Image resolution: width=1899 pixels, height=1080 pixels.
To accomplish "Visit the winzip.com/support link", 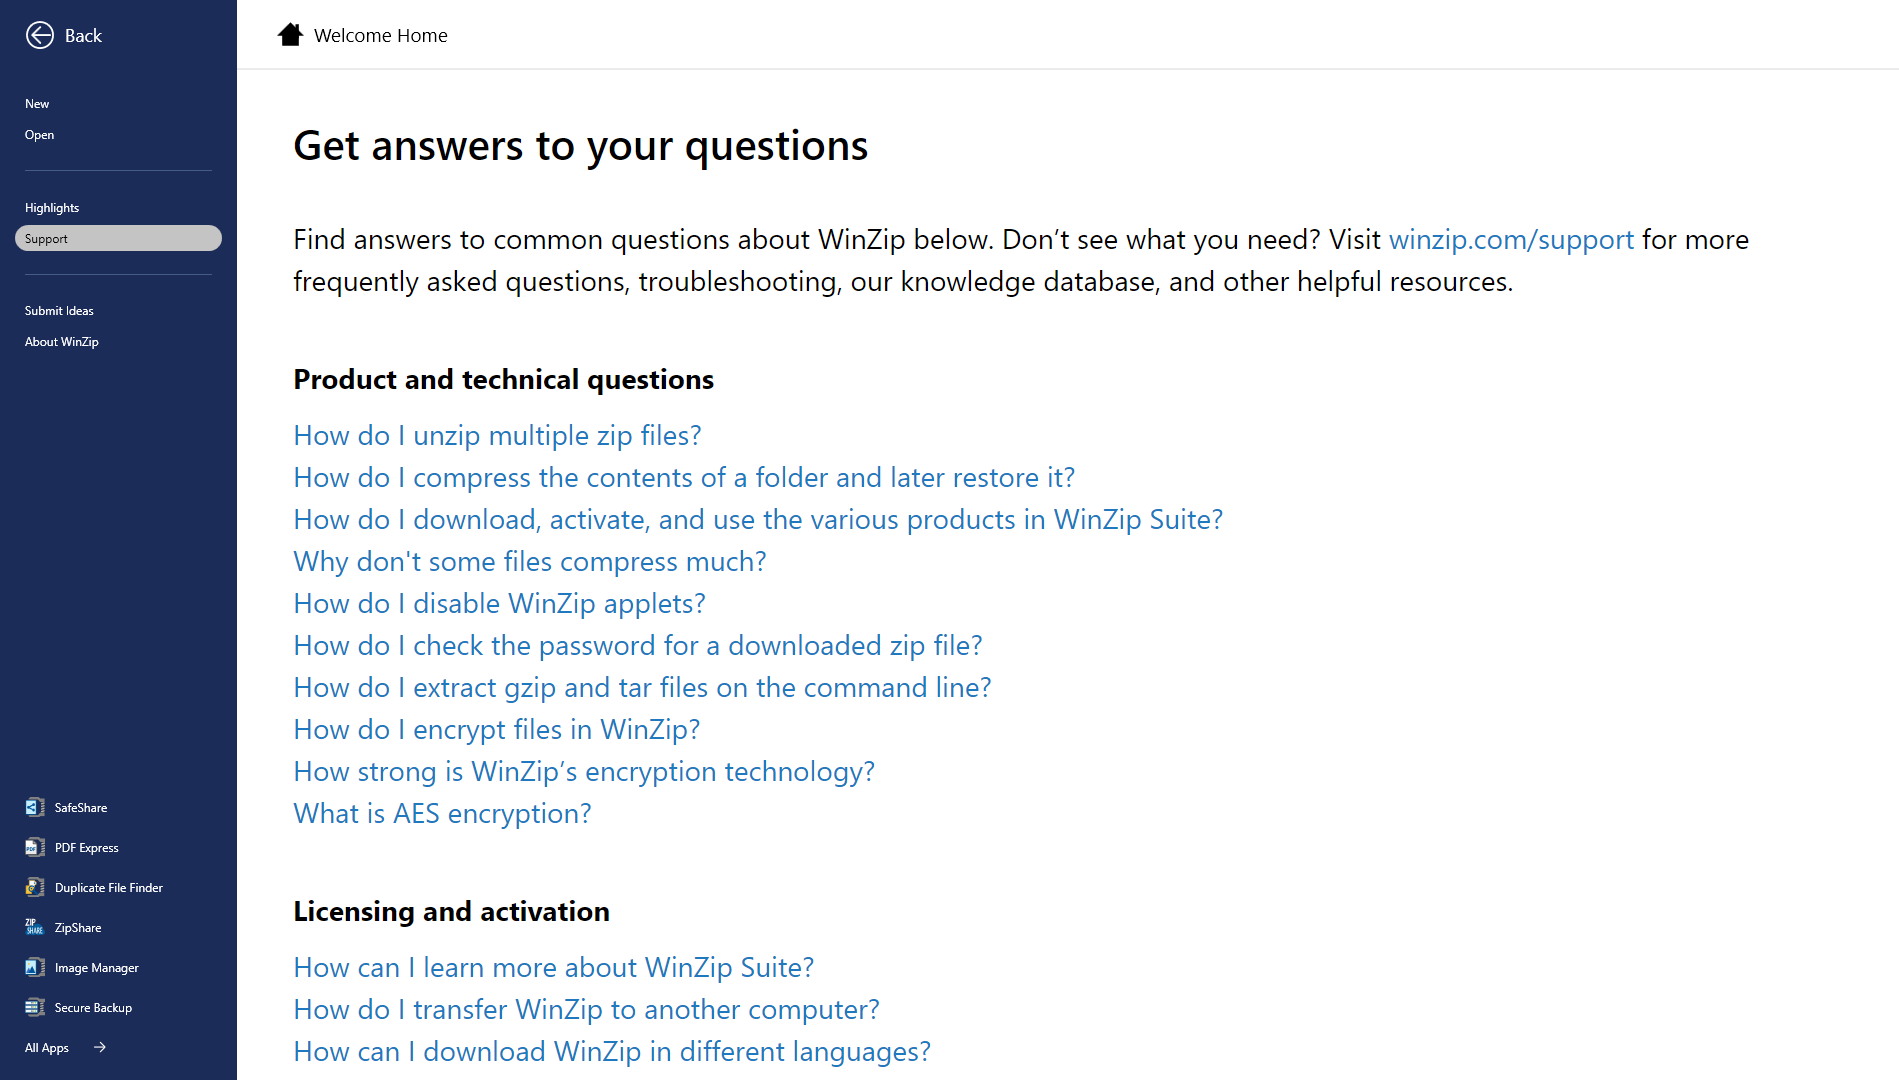I will pos(1511,239).
